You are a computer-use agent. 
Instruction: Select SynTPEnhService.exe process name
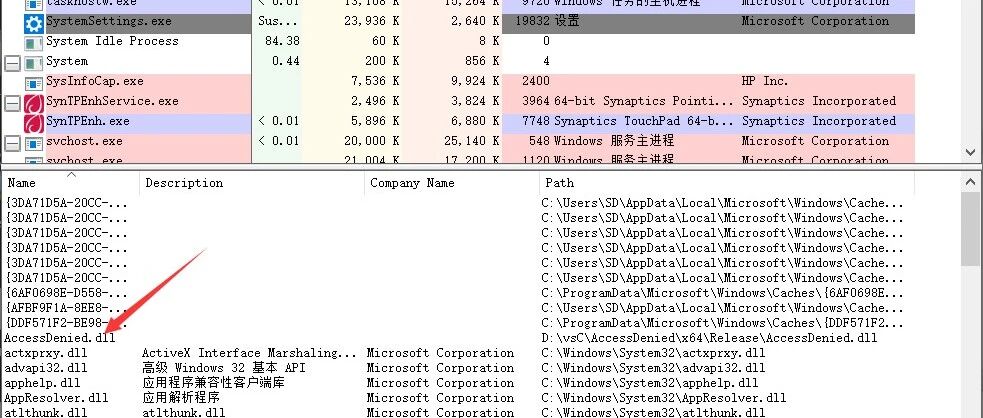pyautogui.click(x=112, y=102)
